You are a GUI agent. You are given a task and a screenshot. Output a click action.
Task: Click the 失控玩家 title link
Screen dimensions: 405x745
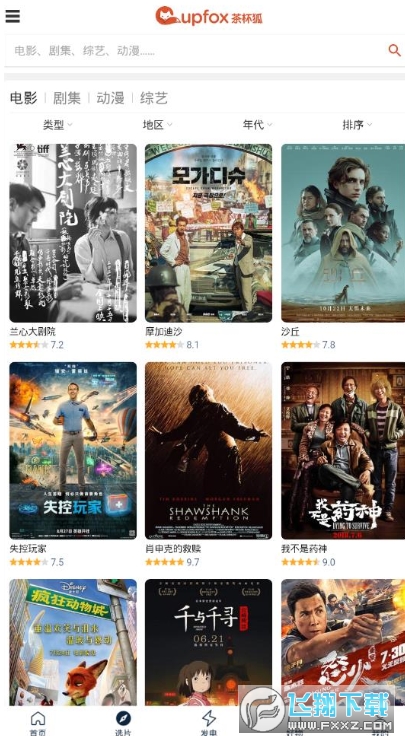click(28, 549)
